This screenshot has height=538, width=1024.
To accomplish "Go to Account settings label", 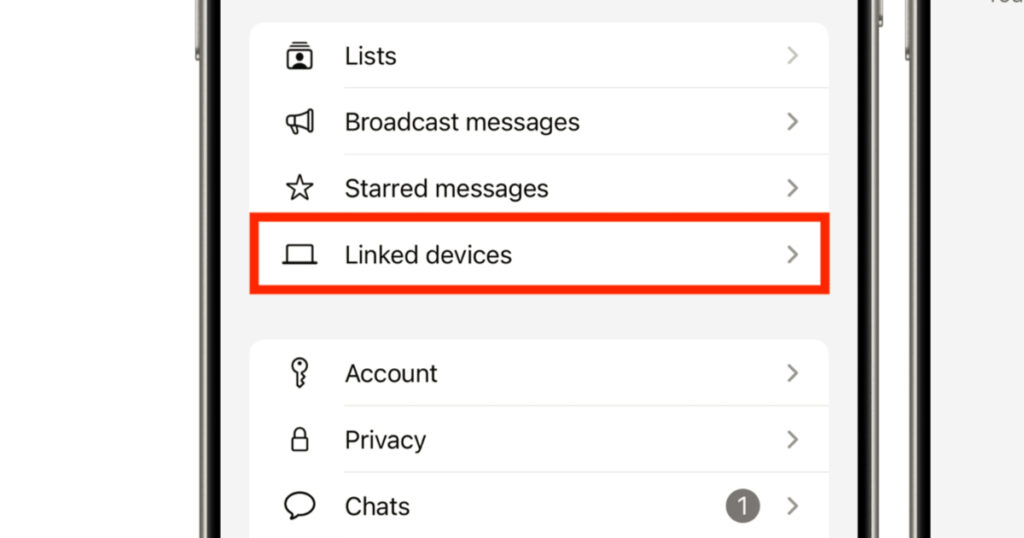I will [x=391, y=373].
